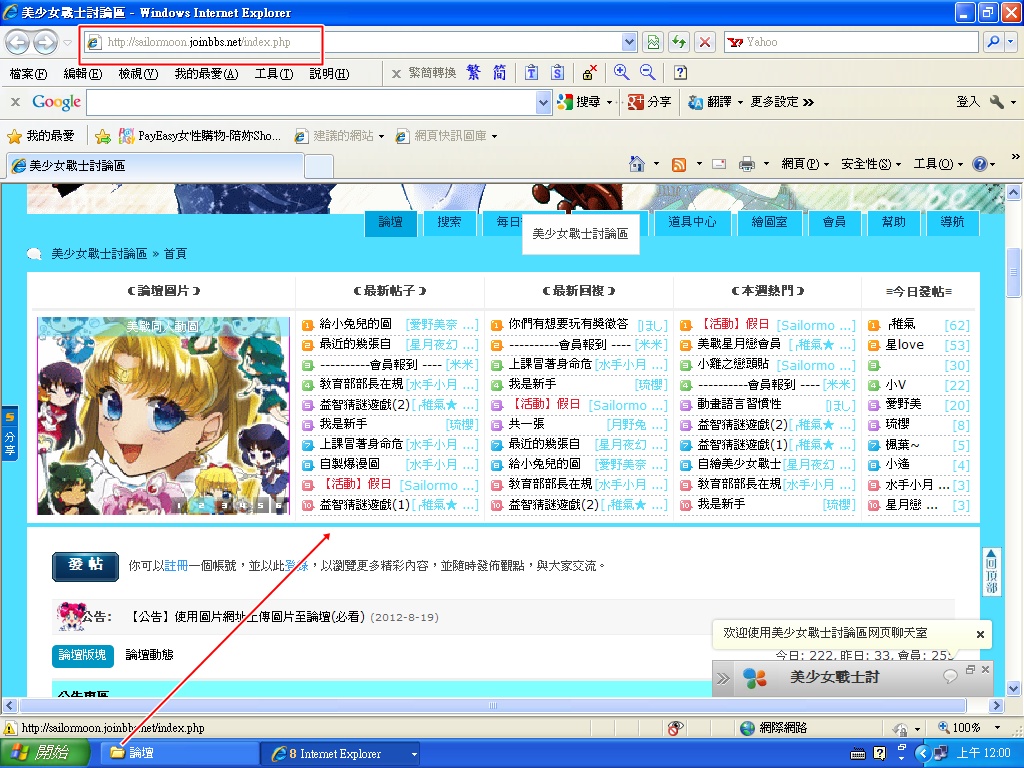This screenshot has width=1024, height=768.
Task: Close the chat room welcome notification
Action: tap(980, 634)
